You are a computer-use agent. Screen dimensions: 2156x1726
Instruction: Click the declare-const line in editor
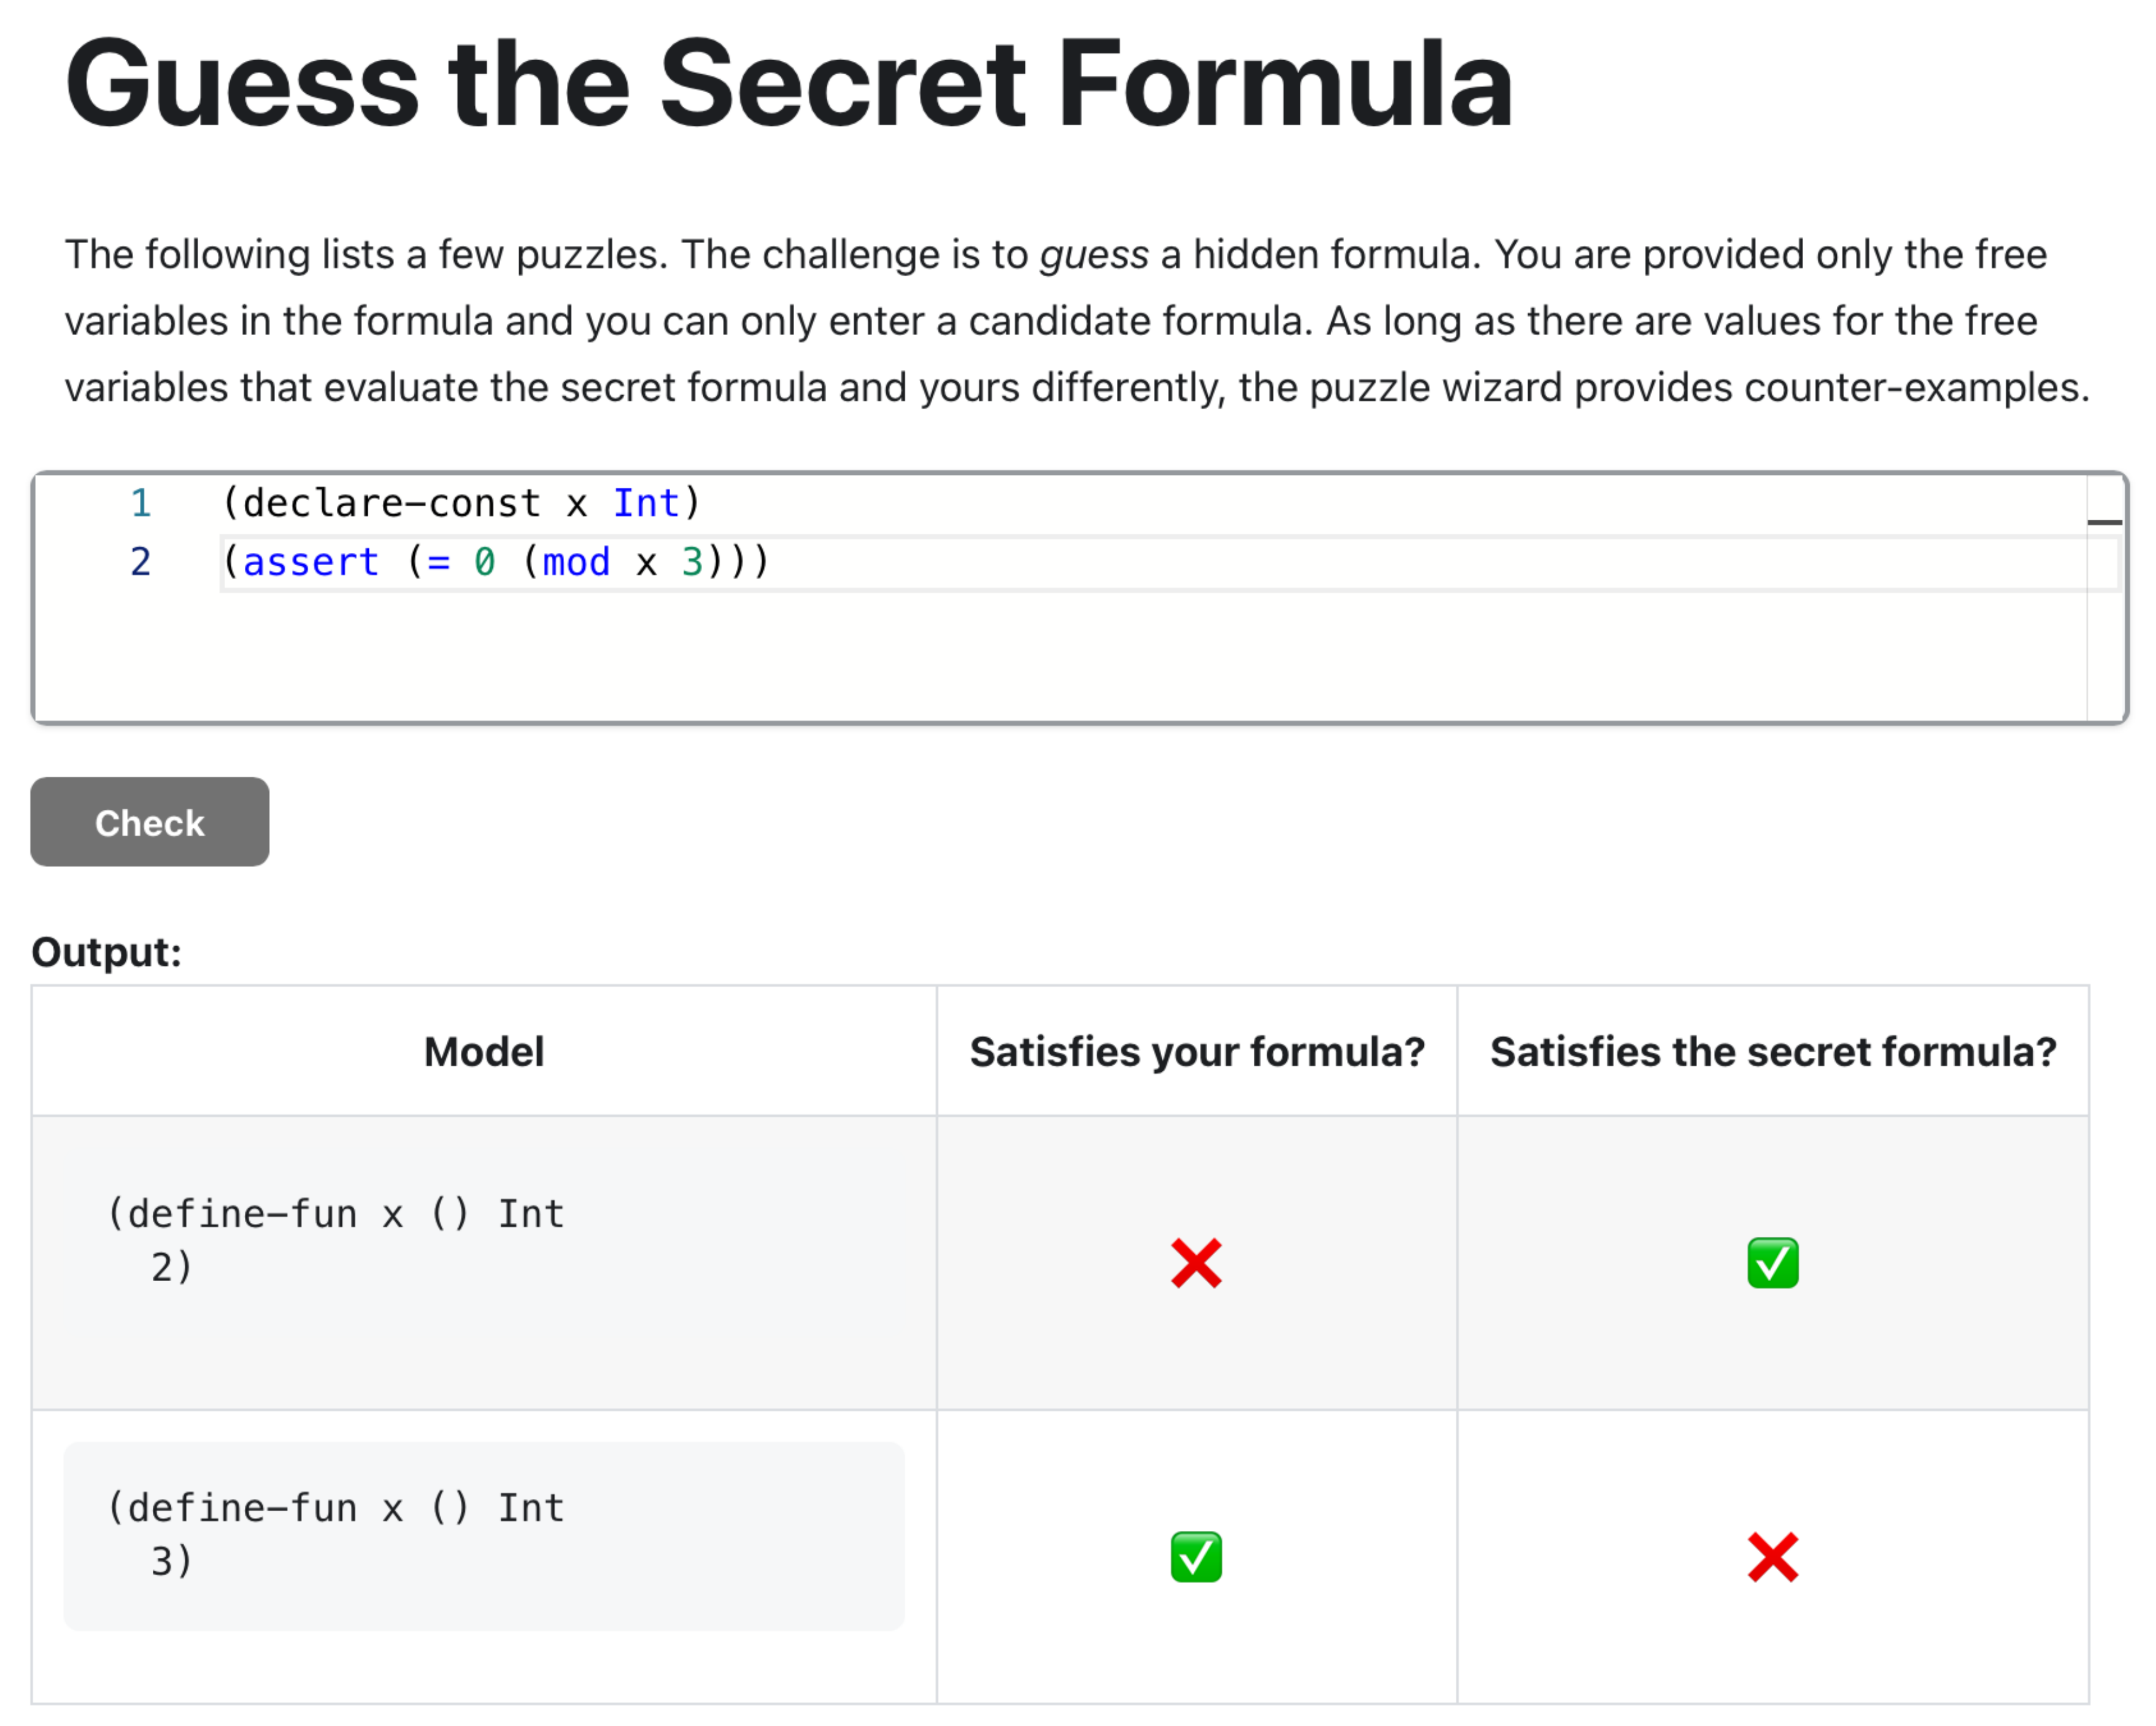coord(460,503)
